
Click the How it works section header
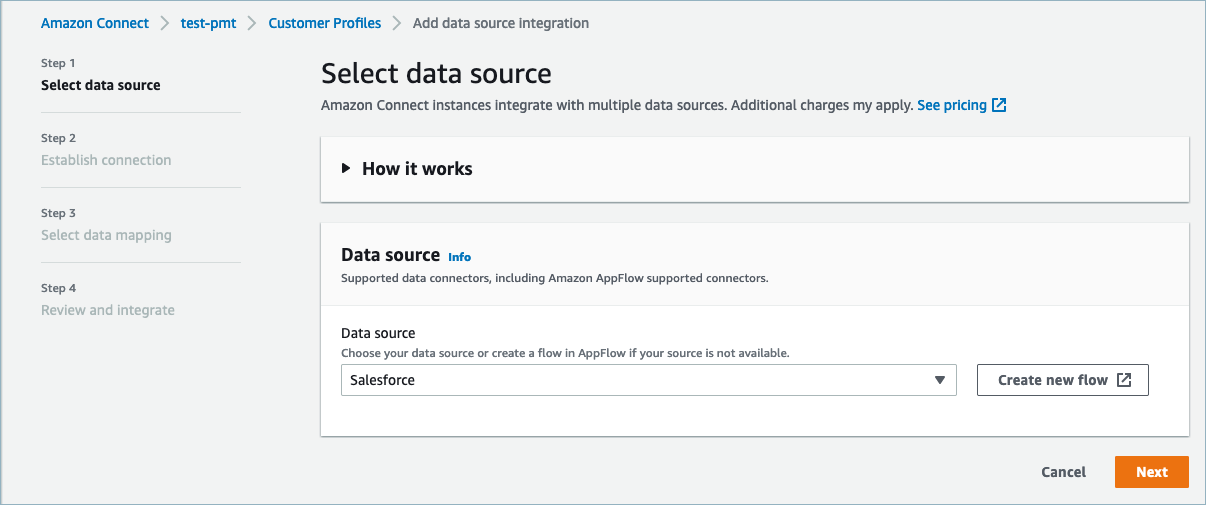tap(417, 169)
